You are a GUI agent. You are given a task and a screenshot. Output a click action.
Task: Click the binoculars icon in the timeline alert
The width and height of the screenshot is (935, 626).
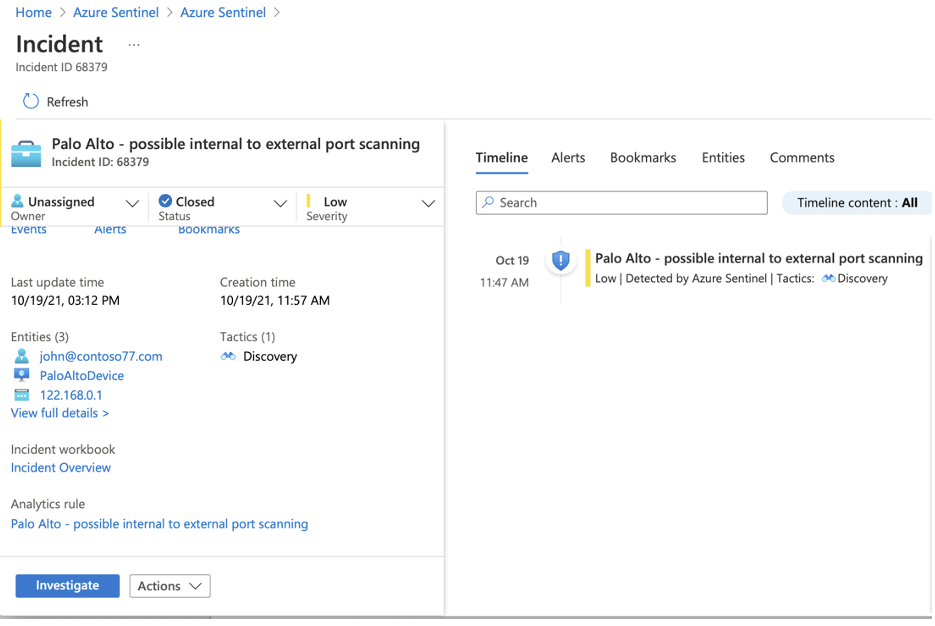click(x=828, y=278)
